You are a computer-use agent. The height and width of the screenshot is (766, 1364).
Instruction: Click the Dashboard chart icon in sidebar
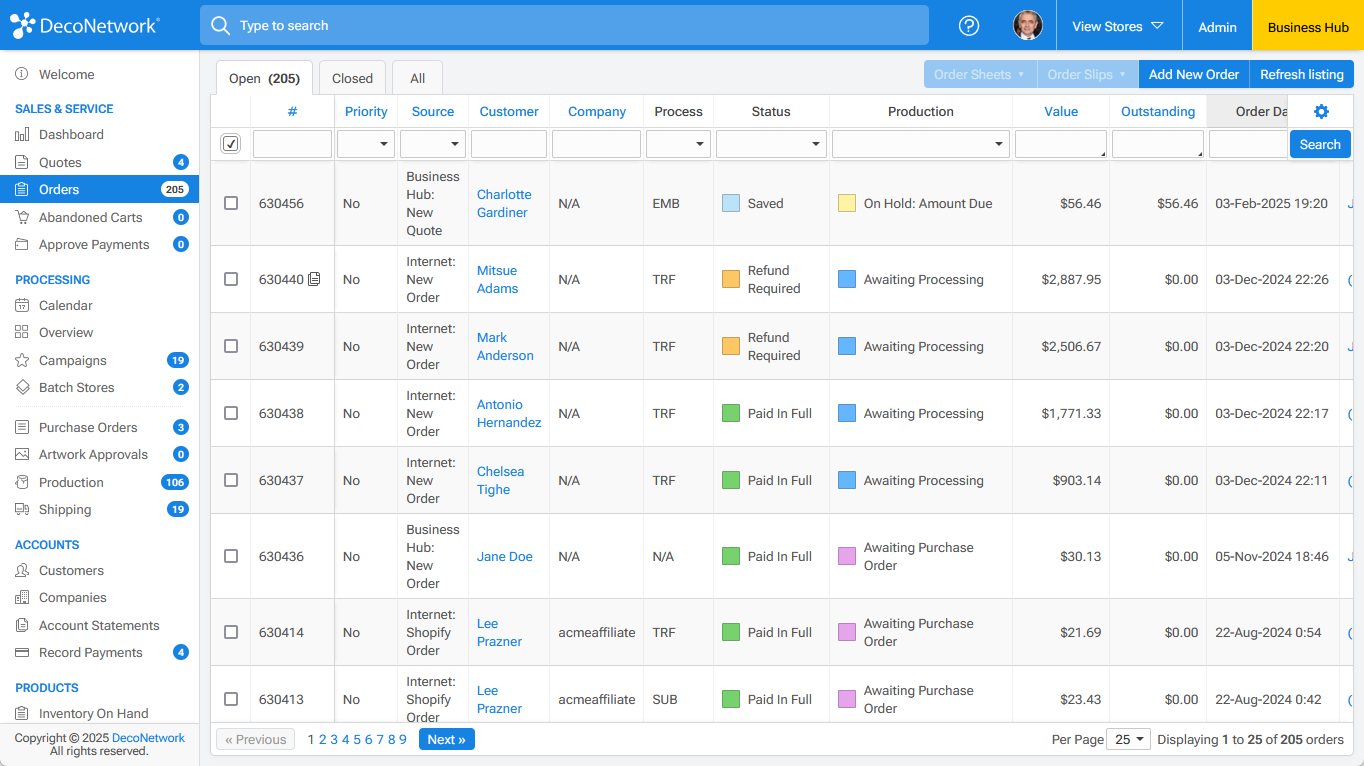click(22, 135)
